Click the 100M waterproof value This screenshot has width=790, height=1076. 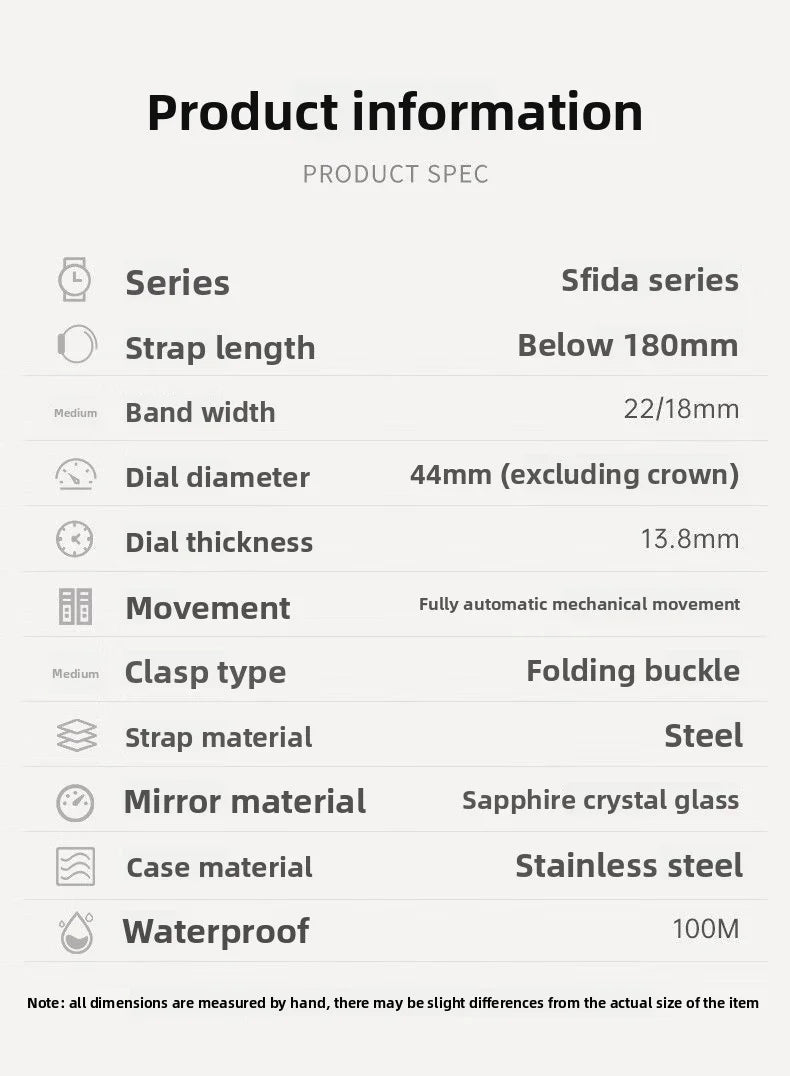tap(706, 929)
